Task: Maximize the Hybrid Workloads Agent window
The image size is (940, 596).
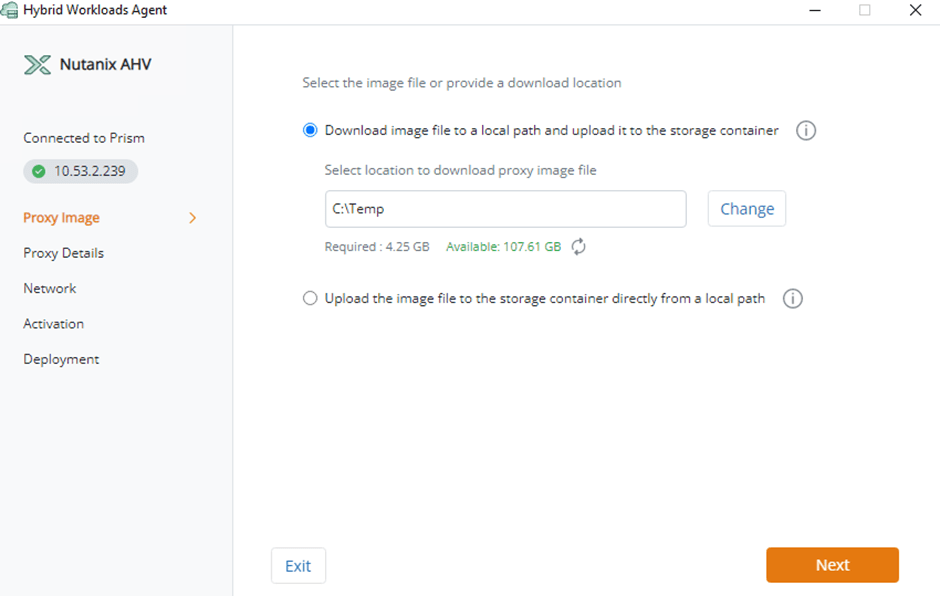Action: 865,10
